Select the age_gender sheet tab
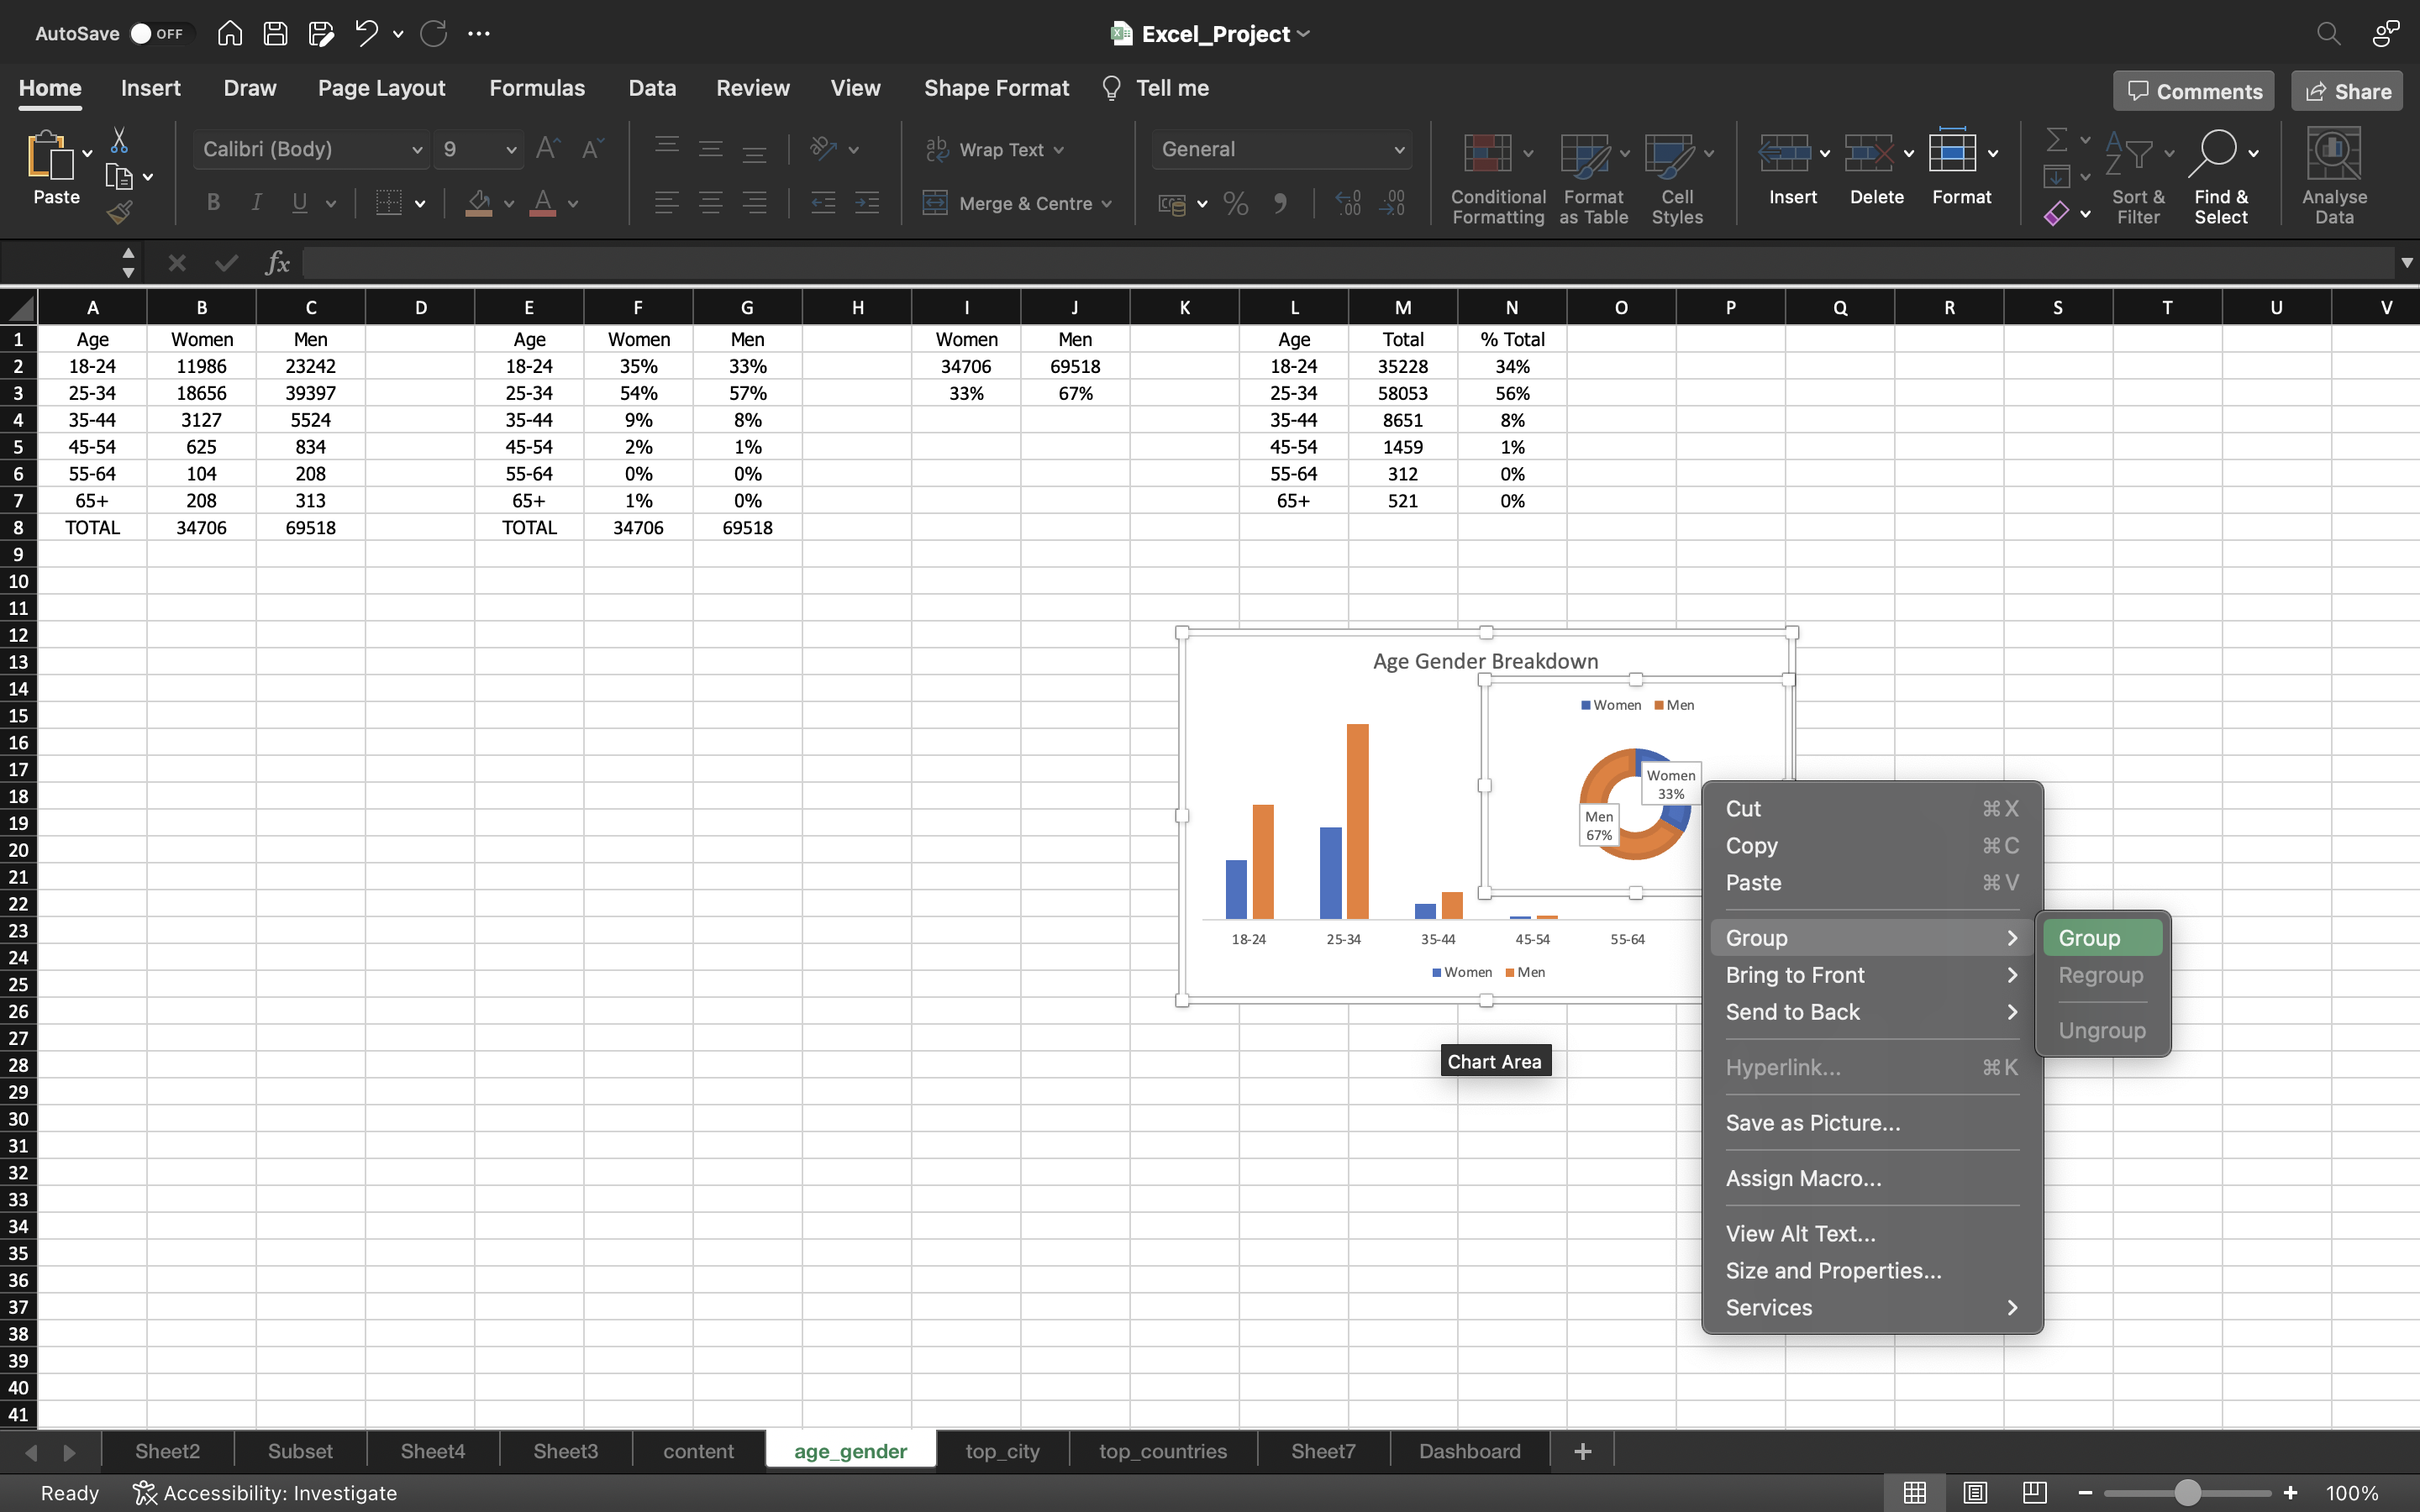Image resolution: width=2420 pixels, height=1512 pixels. [x=850, y=1451]
